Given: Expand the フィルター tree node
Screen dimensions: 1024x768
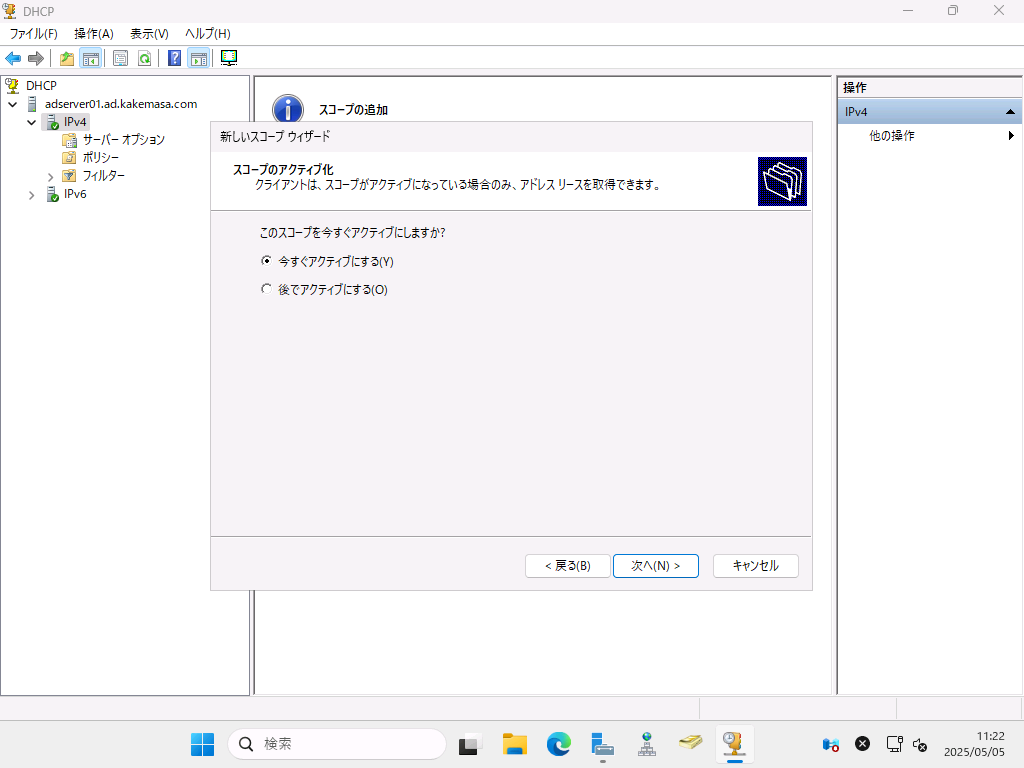Looking at the screenshot, I should (50, 176).
